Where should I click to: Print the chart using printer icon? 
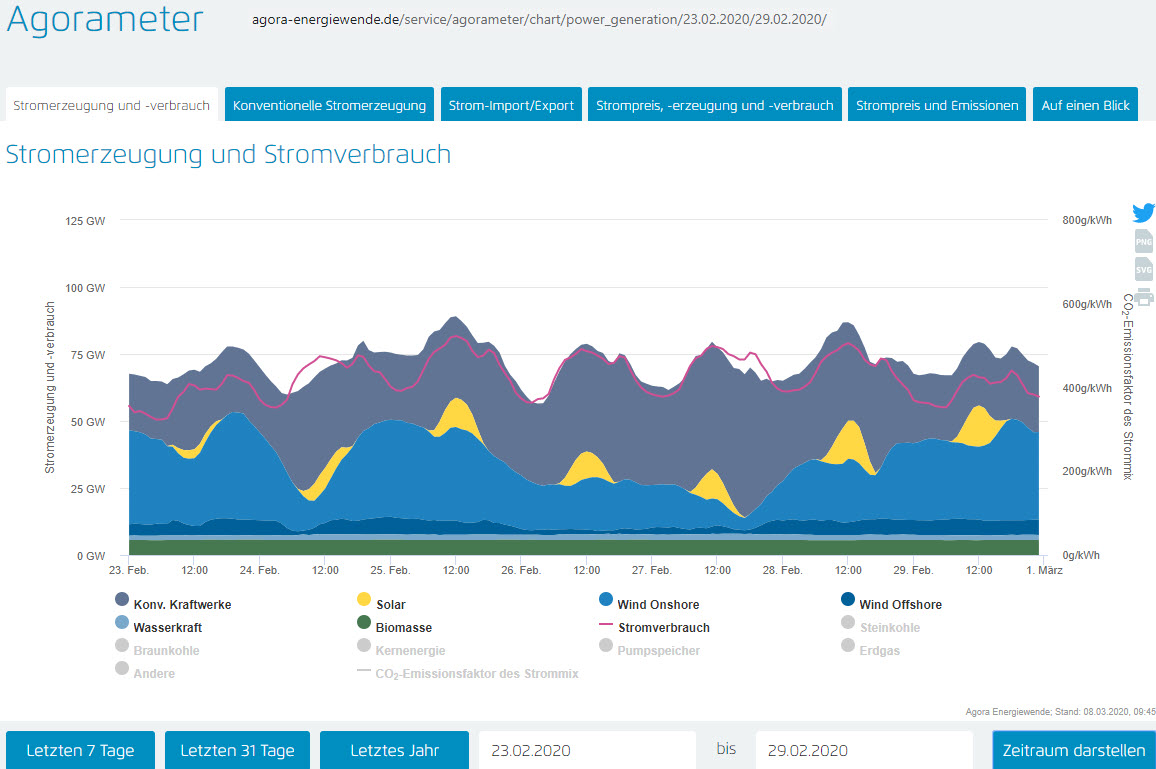[x=1143, y=296]
